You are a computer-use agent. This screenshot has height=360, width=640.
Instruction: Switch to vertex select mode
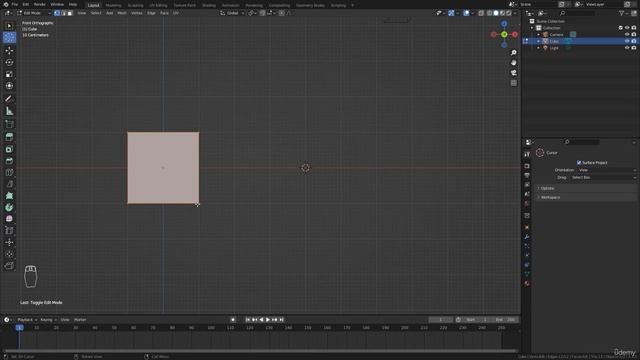(x=57, y=13)
